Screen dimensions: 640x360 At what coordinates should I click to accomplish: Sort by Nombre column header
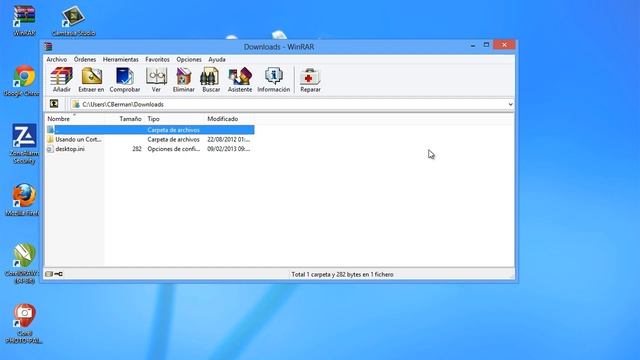[x=75, y=119]
